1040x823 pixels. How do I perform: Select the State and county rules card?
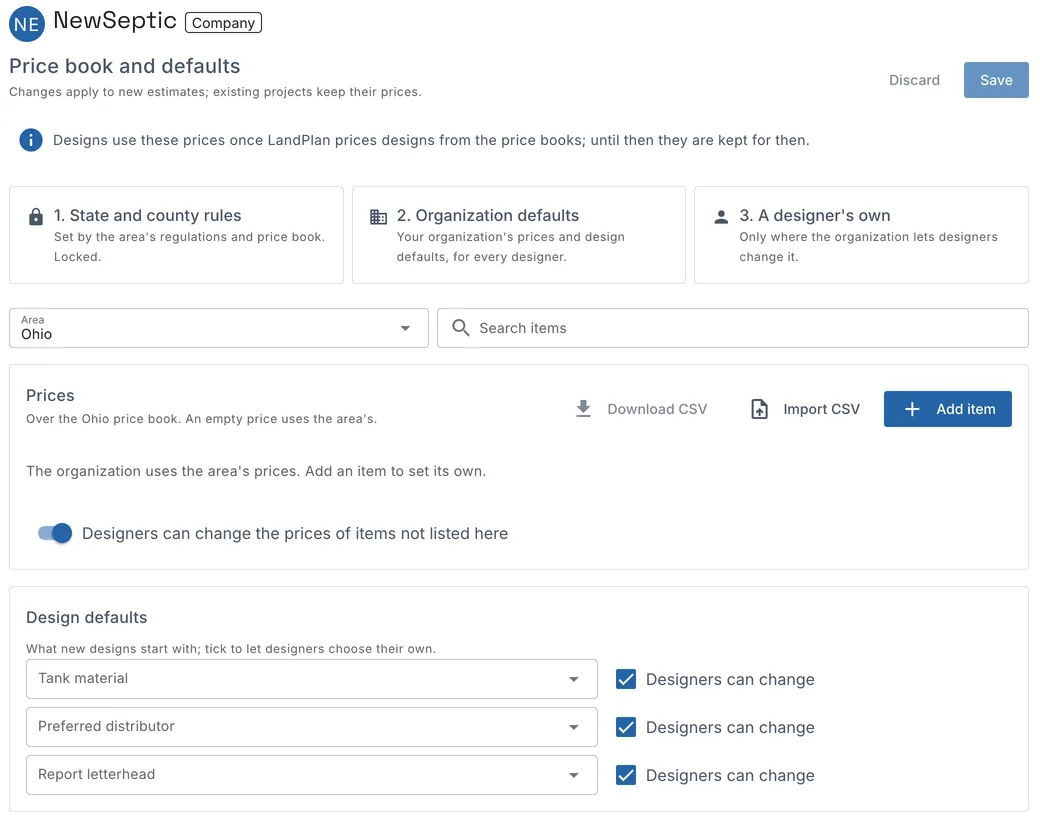click(176, 235)
